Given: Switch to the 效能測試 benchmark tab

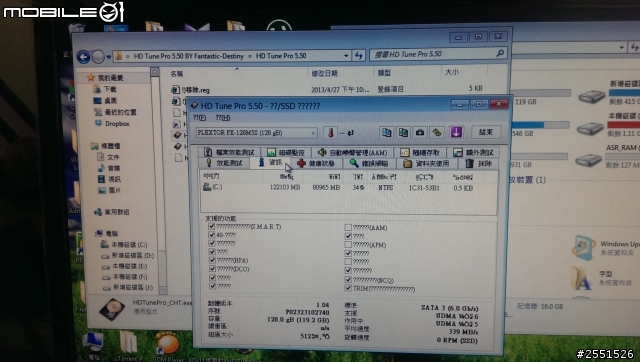Looking at the screenshot, I should (x=224, y=163).
